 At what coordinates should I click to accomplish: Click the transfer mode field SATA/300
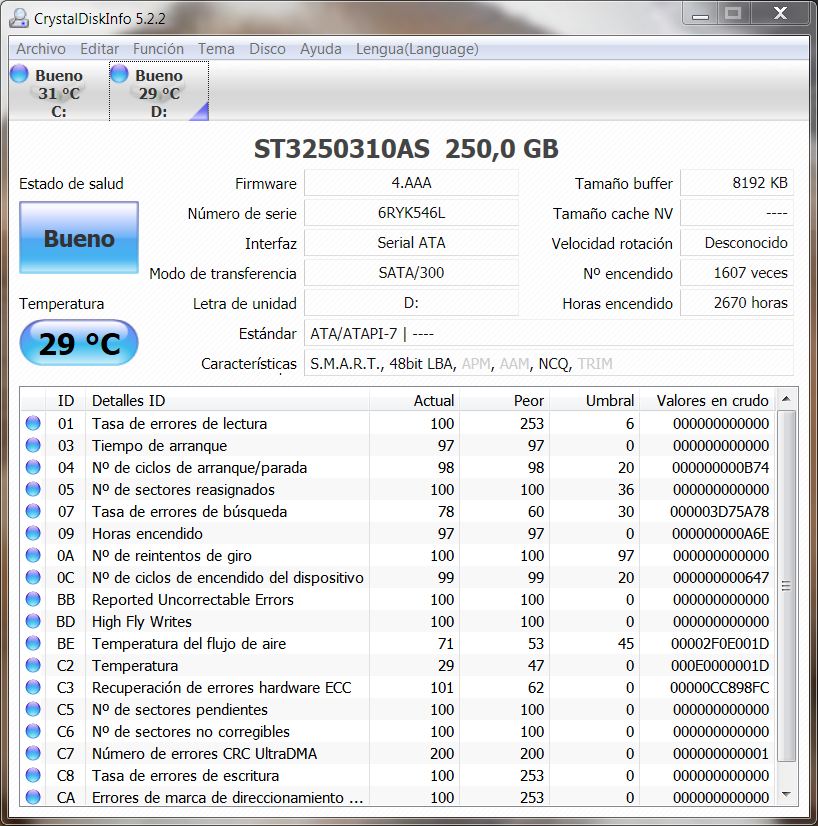coord(411,273)
